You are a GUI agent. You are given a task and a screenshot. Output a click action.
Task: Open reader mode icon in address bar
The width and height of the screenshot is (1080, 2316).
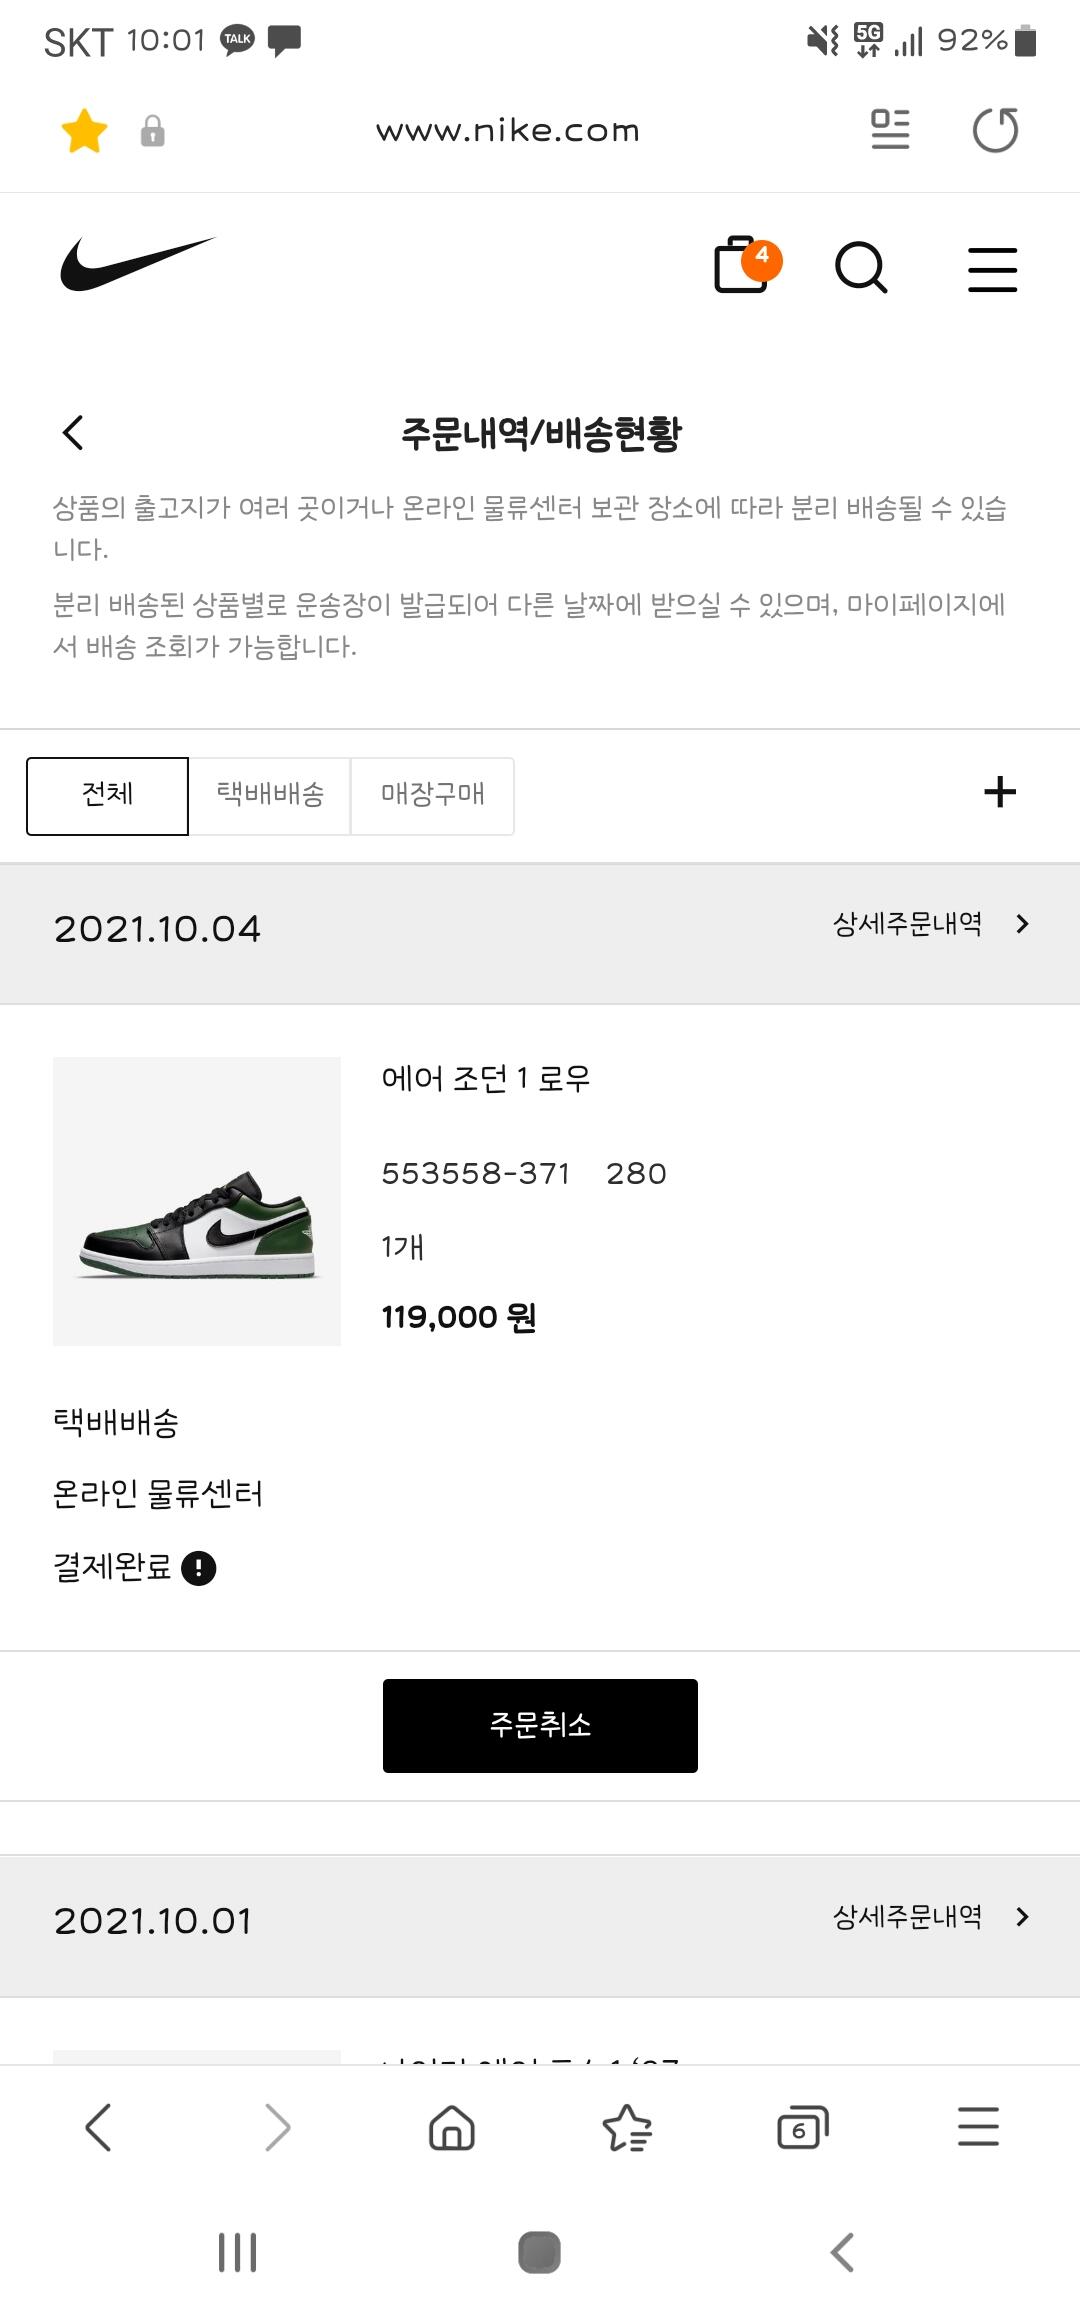click(x=890, y=130)
